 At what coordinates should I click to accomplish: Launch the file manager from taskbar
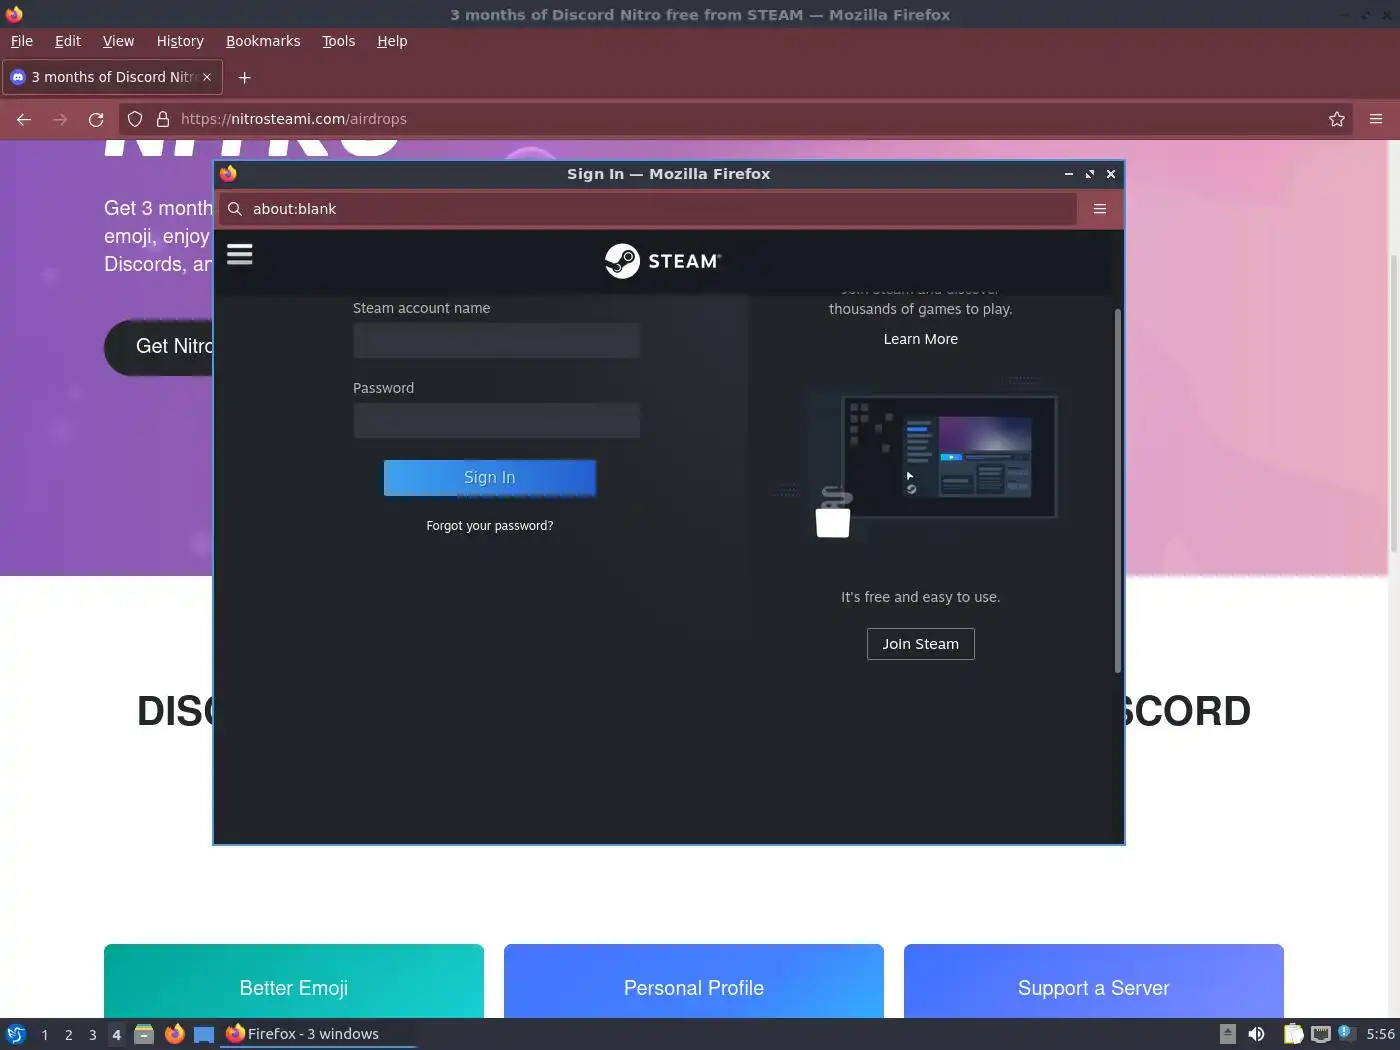[144, 1034]
